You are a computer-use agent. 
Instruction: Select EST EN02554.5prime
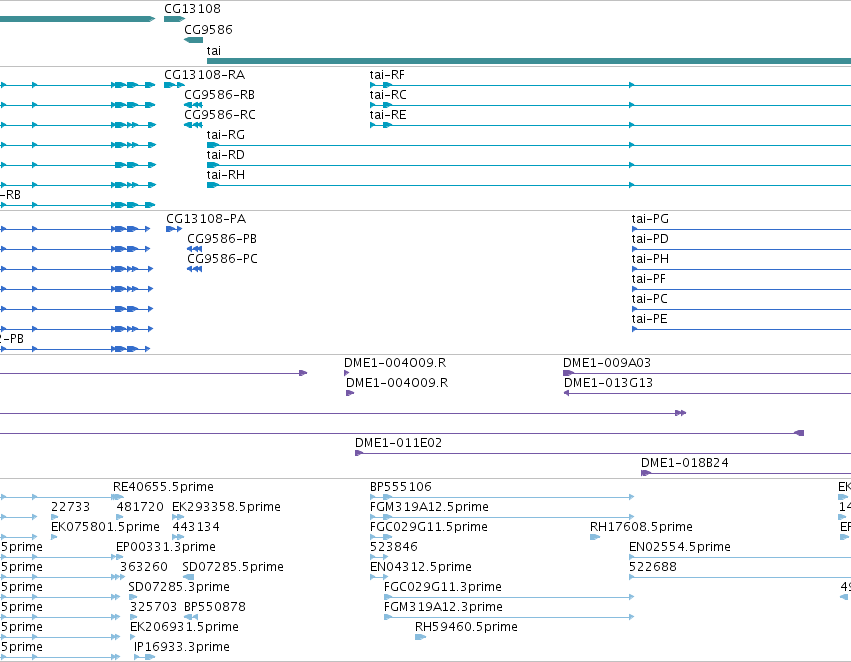click(679, 547)
